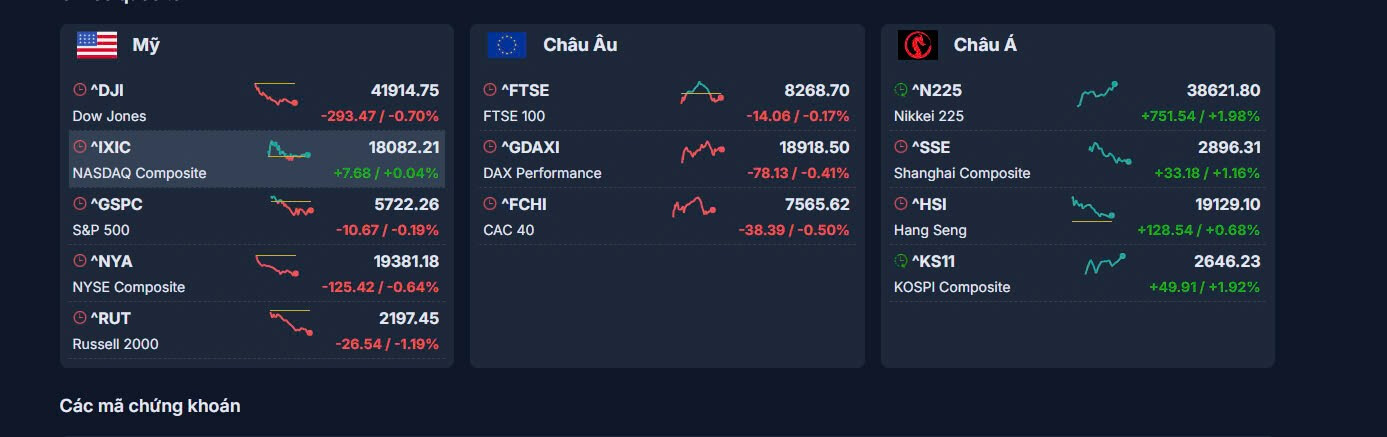Click the green clock icon beside ^N225

[901, 90]
